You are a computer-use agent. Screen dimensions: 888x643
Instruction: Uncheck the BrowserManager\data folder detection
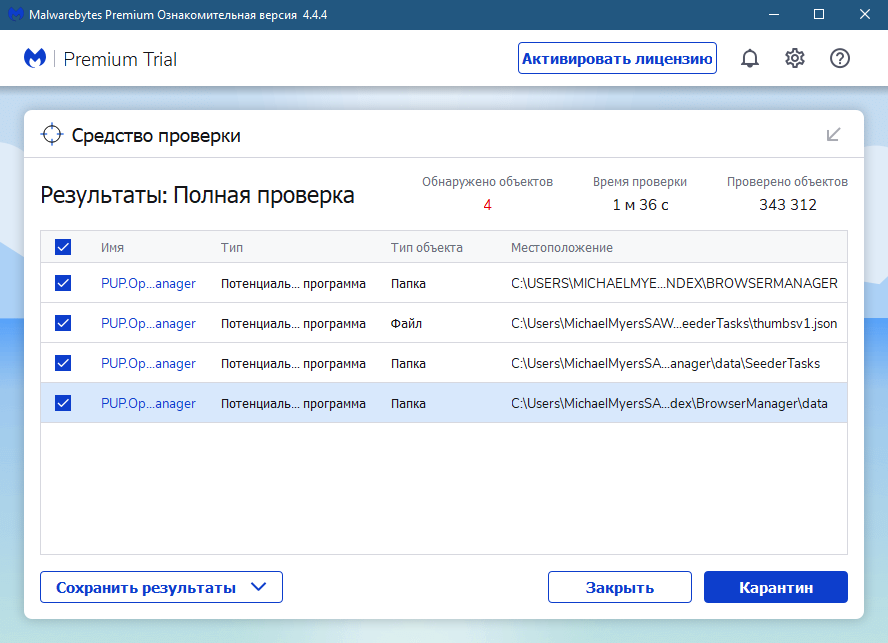point(63,403)
